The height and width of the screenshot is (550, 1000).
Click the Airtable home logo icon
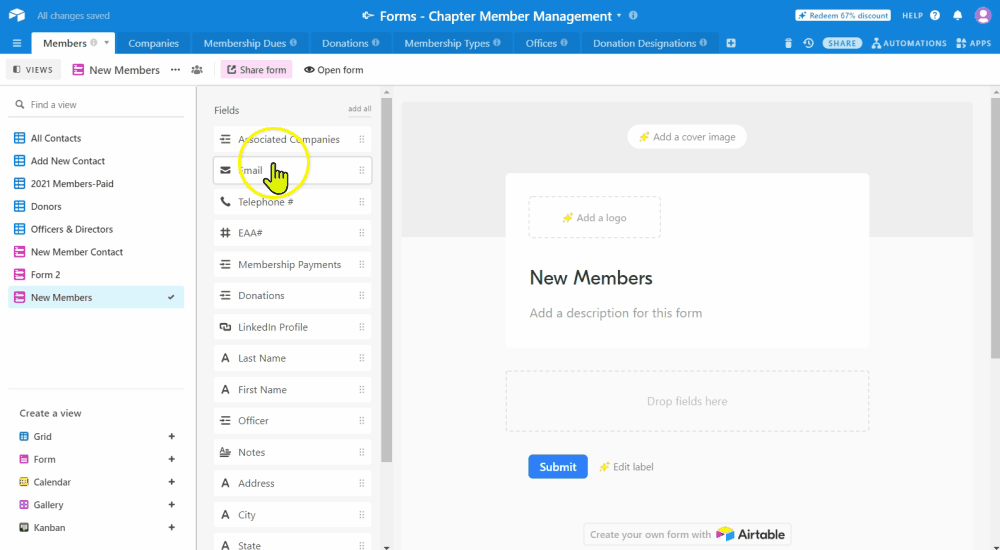17,15
